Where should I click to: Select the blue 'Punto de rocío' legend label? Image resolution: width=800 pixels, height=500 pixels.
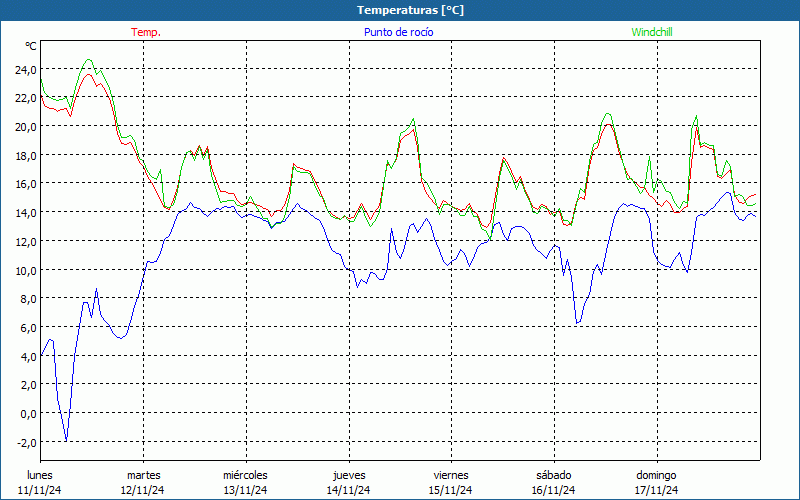[398, 32]
